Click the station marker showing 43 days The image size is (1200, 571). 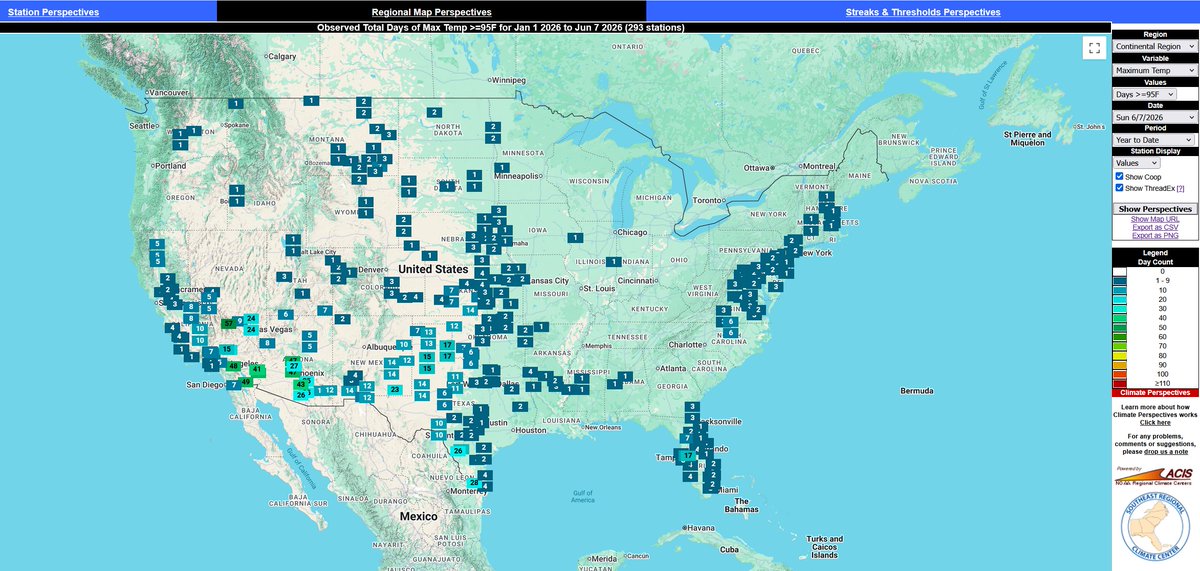tap(300, 384)
